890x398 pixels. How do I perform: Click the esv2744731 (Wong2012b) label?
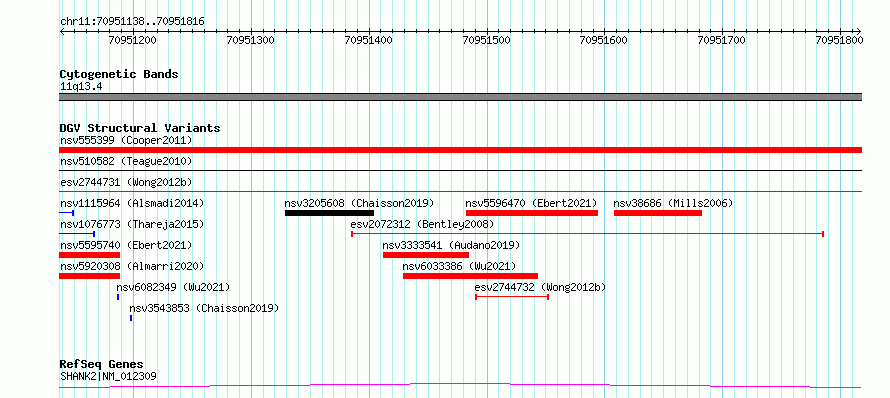pos(126,182)
